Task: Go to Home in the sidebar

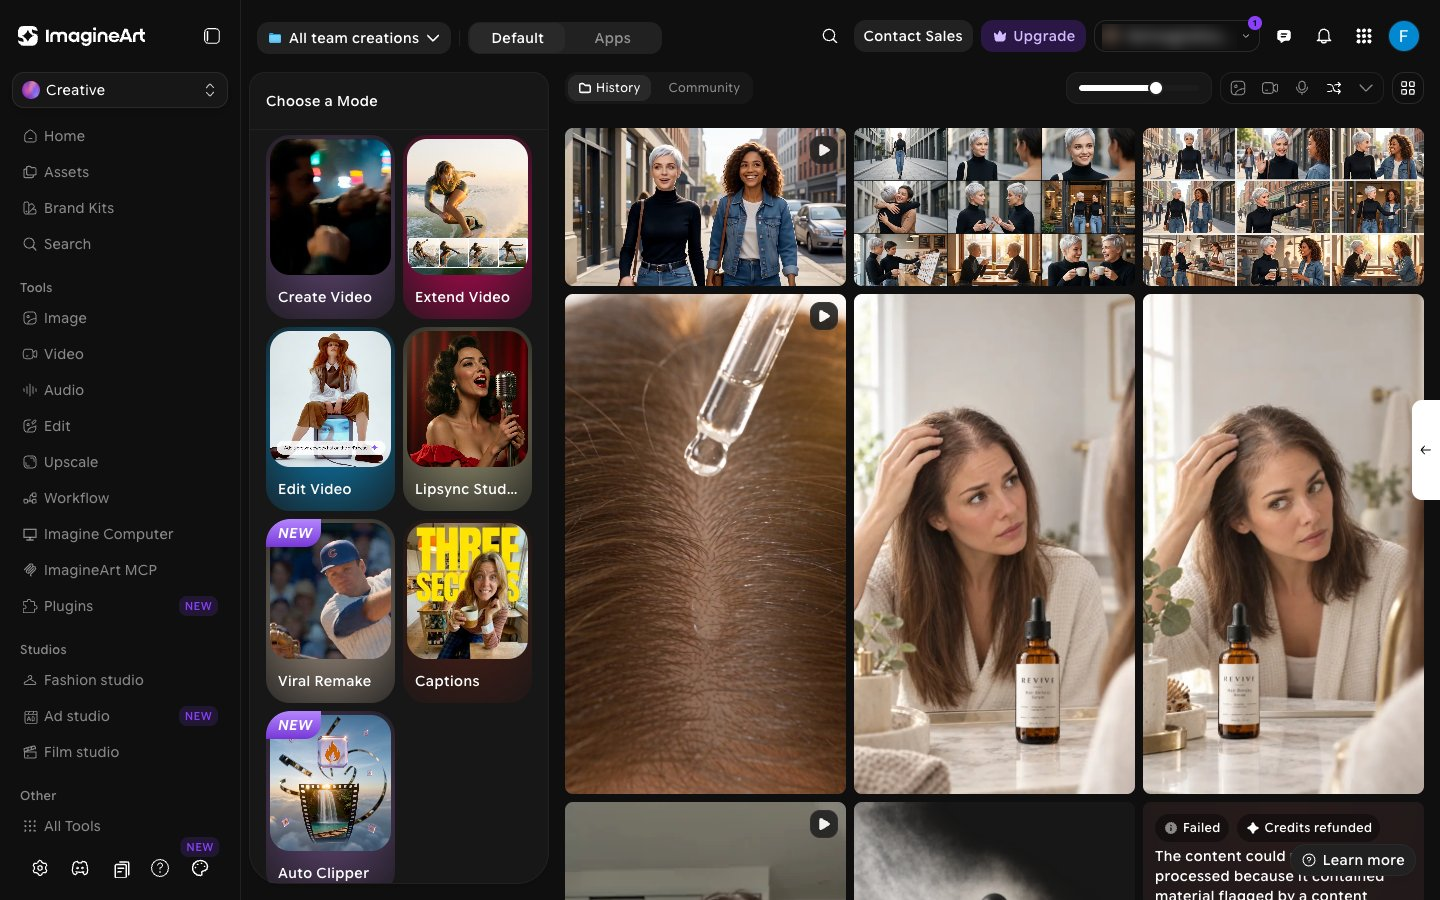Action: (120, 136)
